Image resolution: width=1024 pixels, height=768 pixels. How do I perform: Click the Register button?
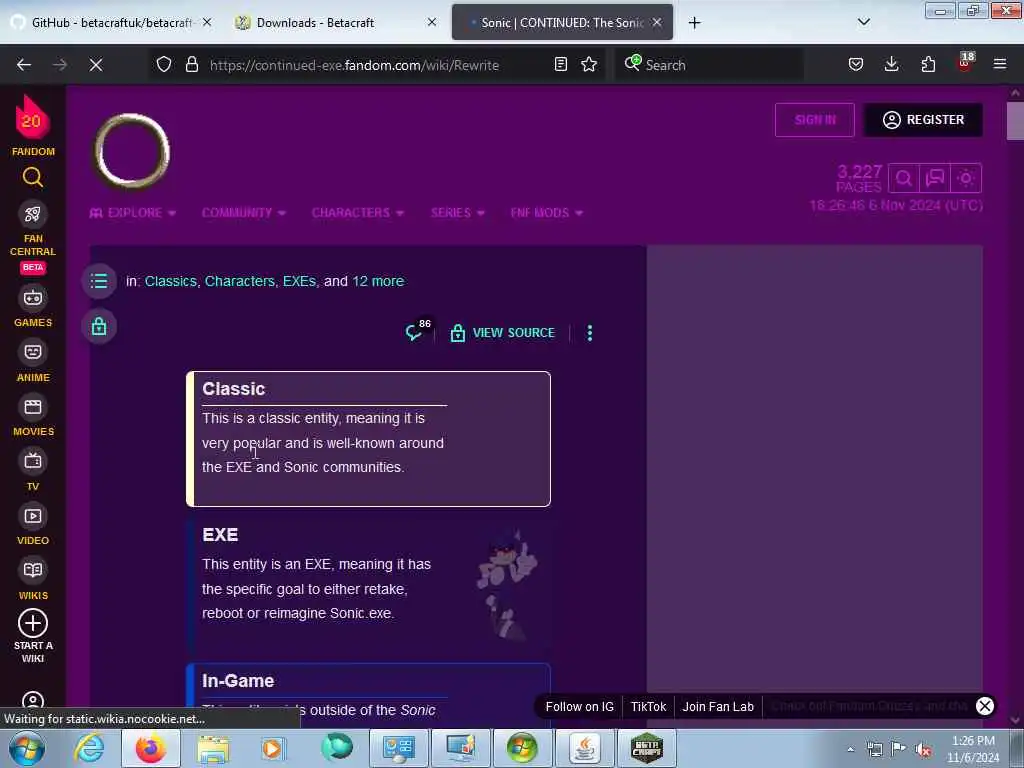click(x=923, y=120)
